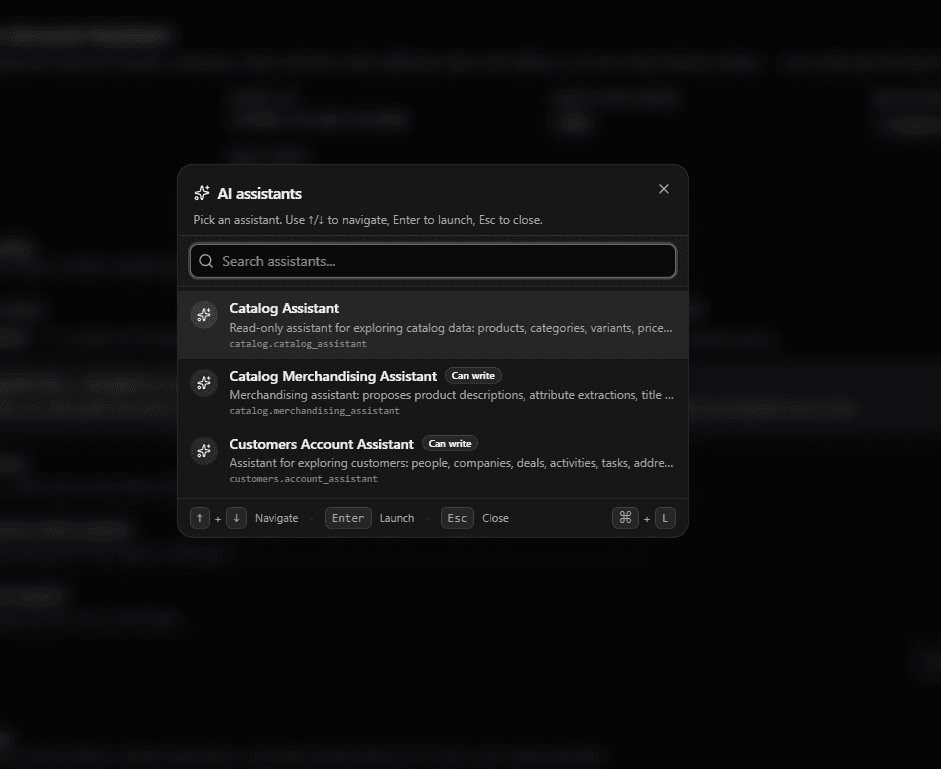Click the Launch label in footer
The image size is (941, 769).
tap(397, 518)
